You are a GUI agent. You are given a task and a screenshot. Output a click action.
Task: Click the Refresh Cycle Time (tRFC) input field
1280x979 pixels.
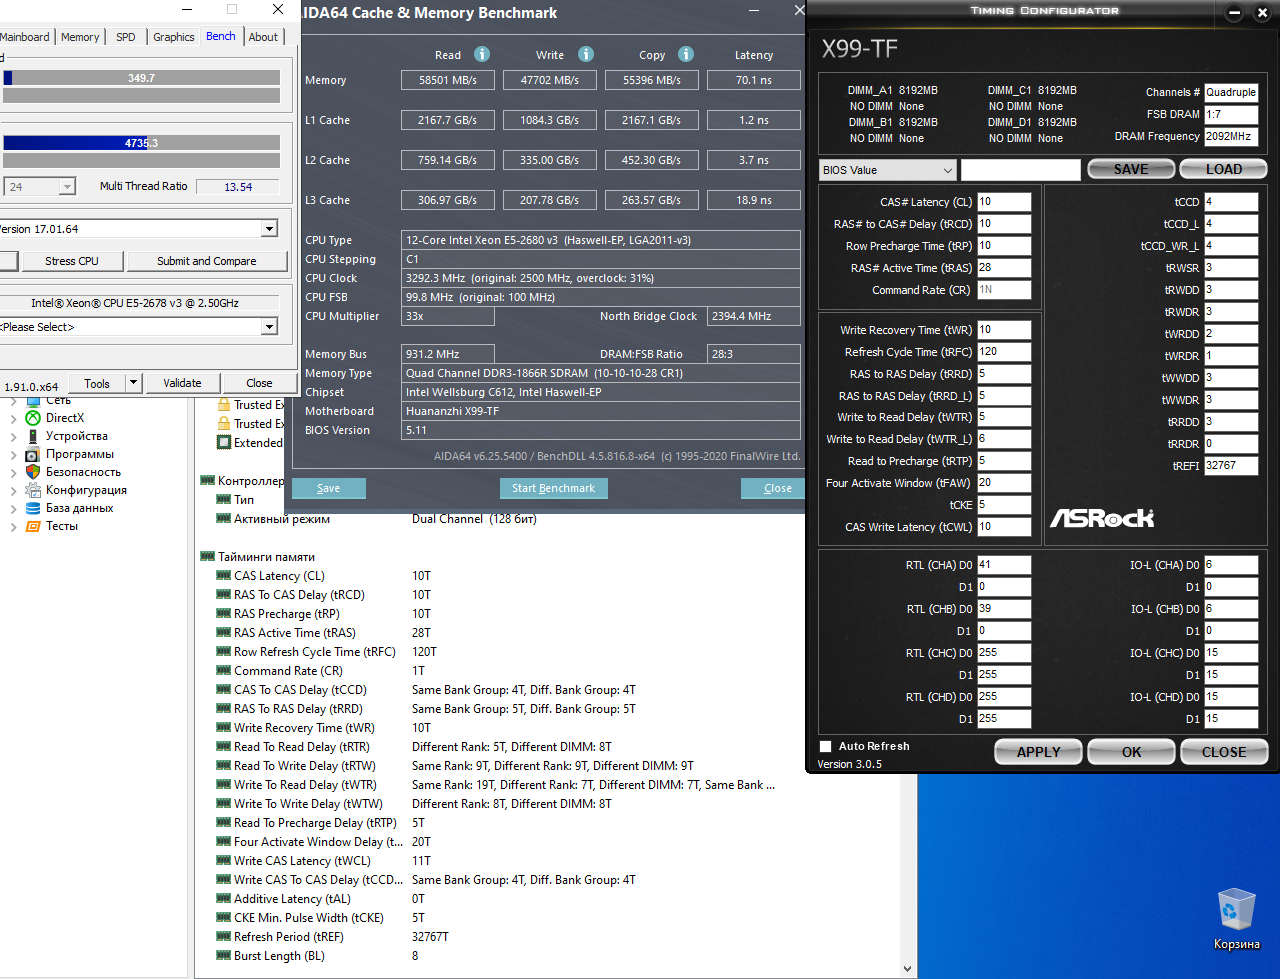pyautogui.click(x=1004, y=352)
